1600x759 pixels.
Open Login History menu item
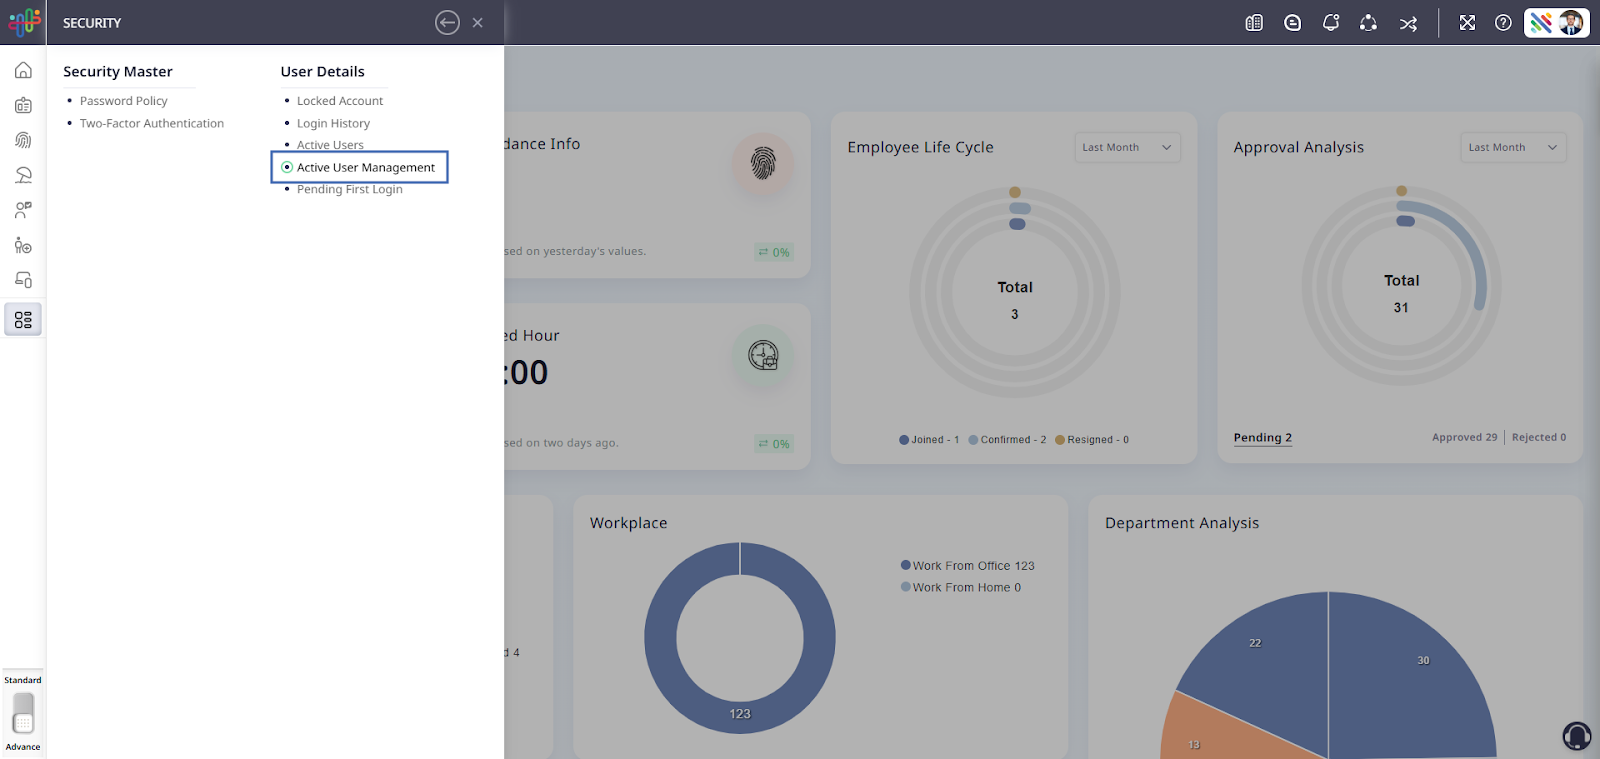click(x=333, y=123)
